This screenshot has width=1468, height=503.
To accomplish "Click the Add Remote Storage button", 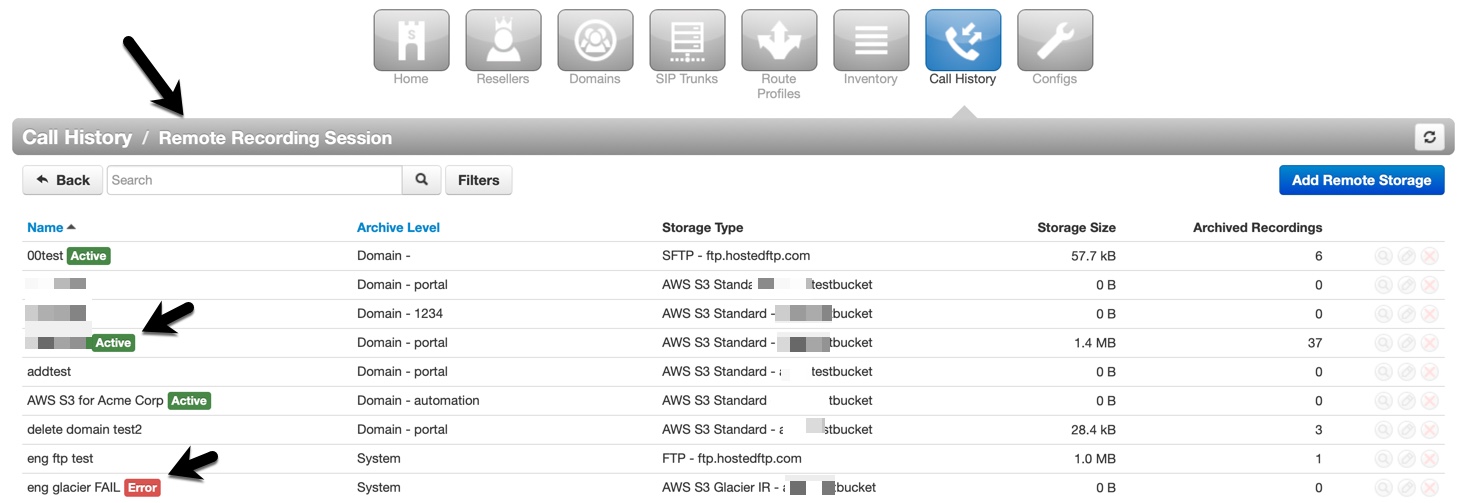I will click(x=1362, y=180).
